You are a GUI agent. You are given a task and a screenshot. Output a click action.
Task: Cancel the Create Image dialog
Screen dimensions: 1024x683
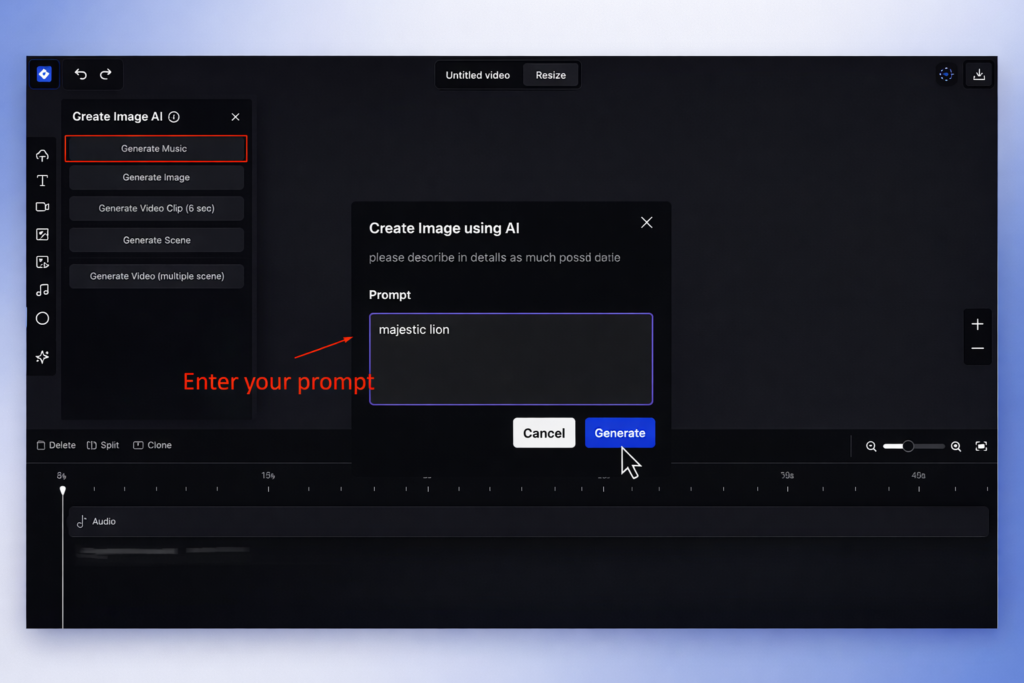pyautogui.click(x=544, y=433)
